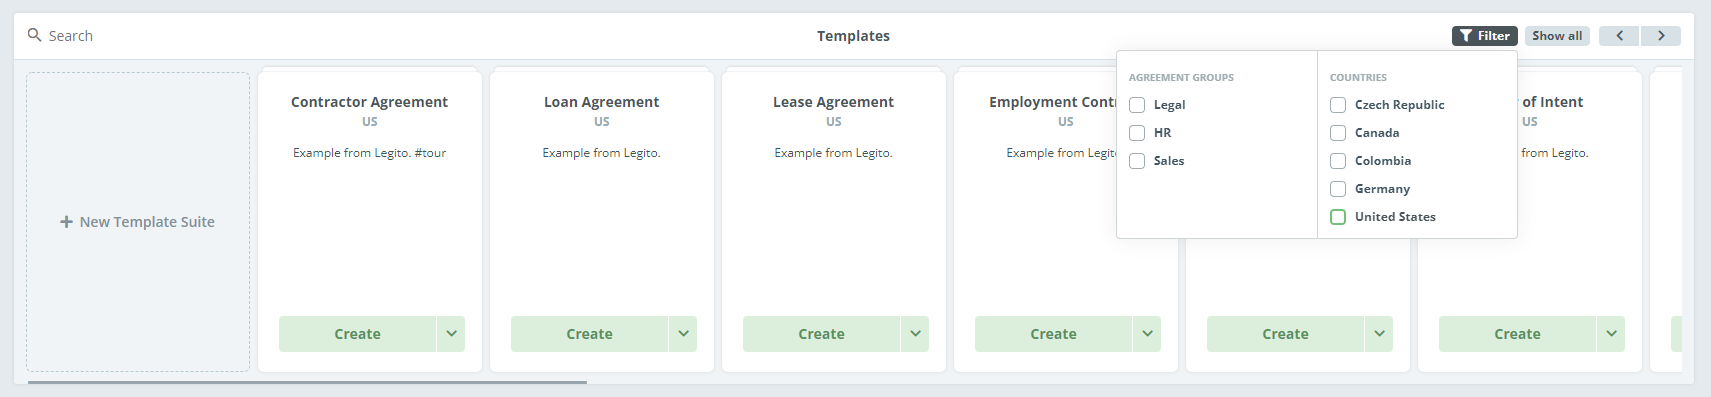This screenshot has width=1711, height=397.
Task: Toggle the Germany country filter
Action: (1338, 189)
